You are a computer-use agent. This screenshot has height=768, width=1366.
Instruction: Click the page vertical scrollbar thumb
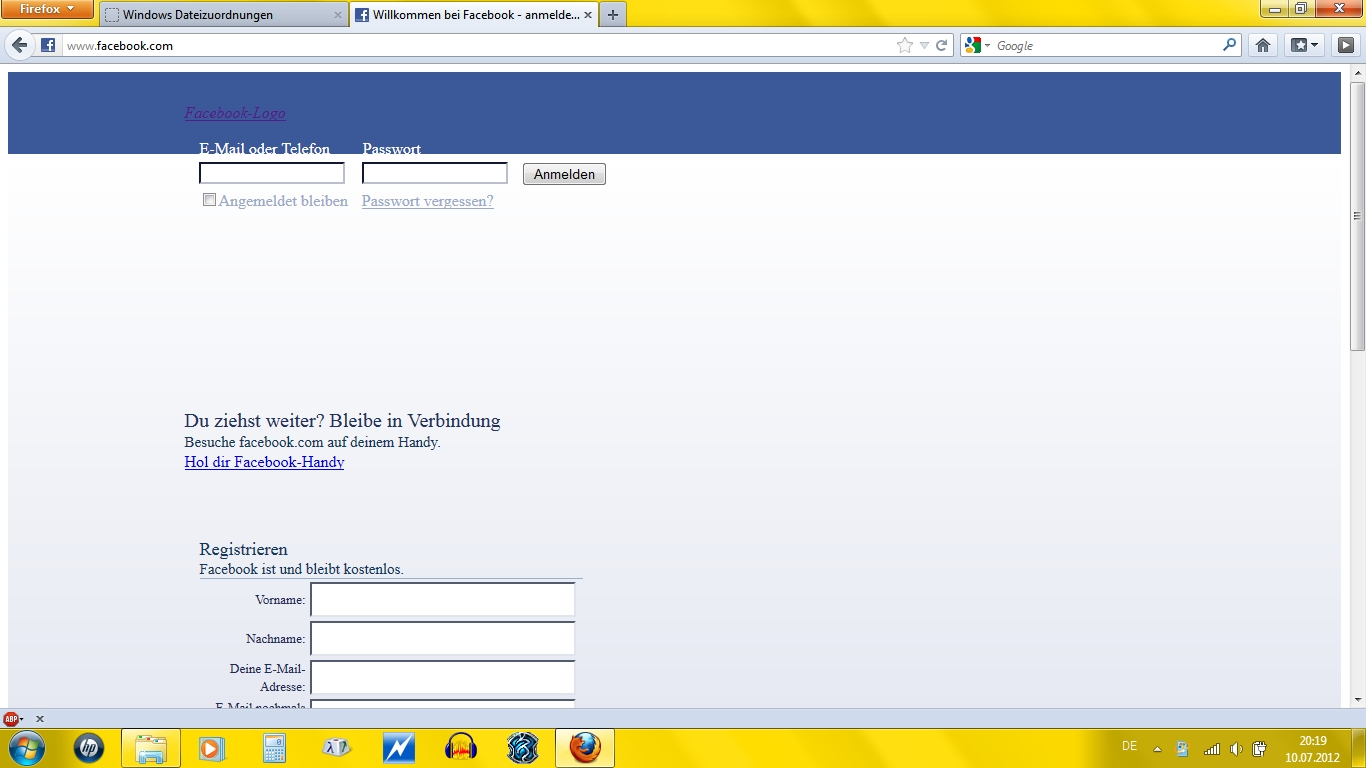pyautogui.click(x=1357, y=216)
